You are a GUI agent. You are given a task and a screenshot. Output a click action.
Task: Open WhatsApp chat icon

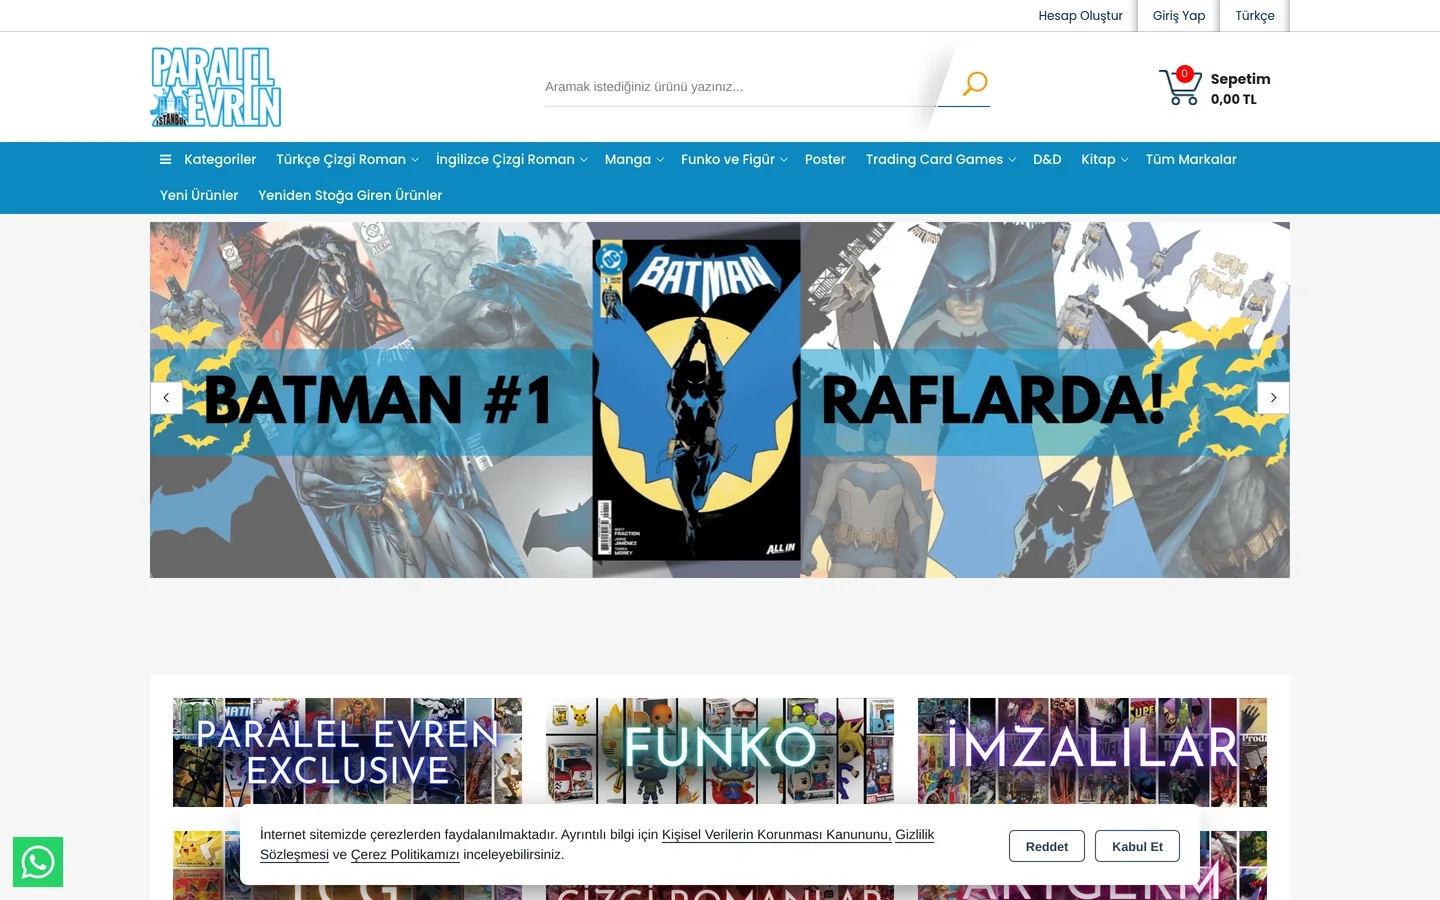click(38, 862)
